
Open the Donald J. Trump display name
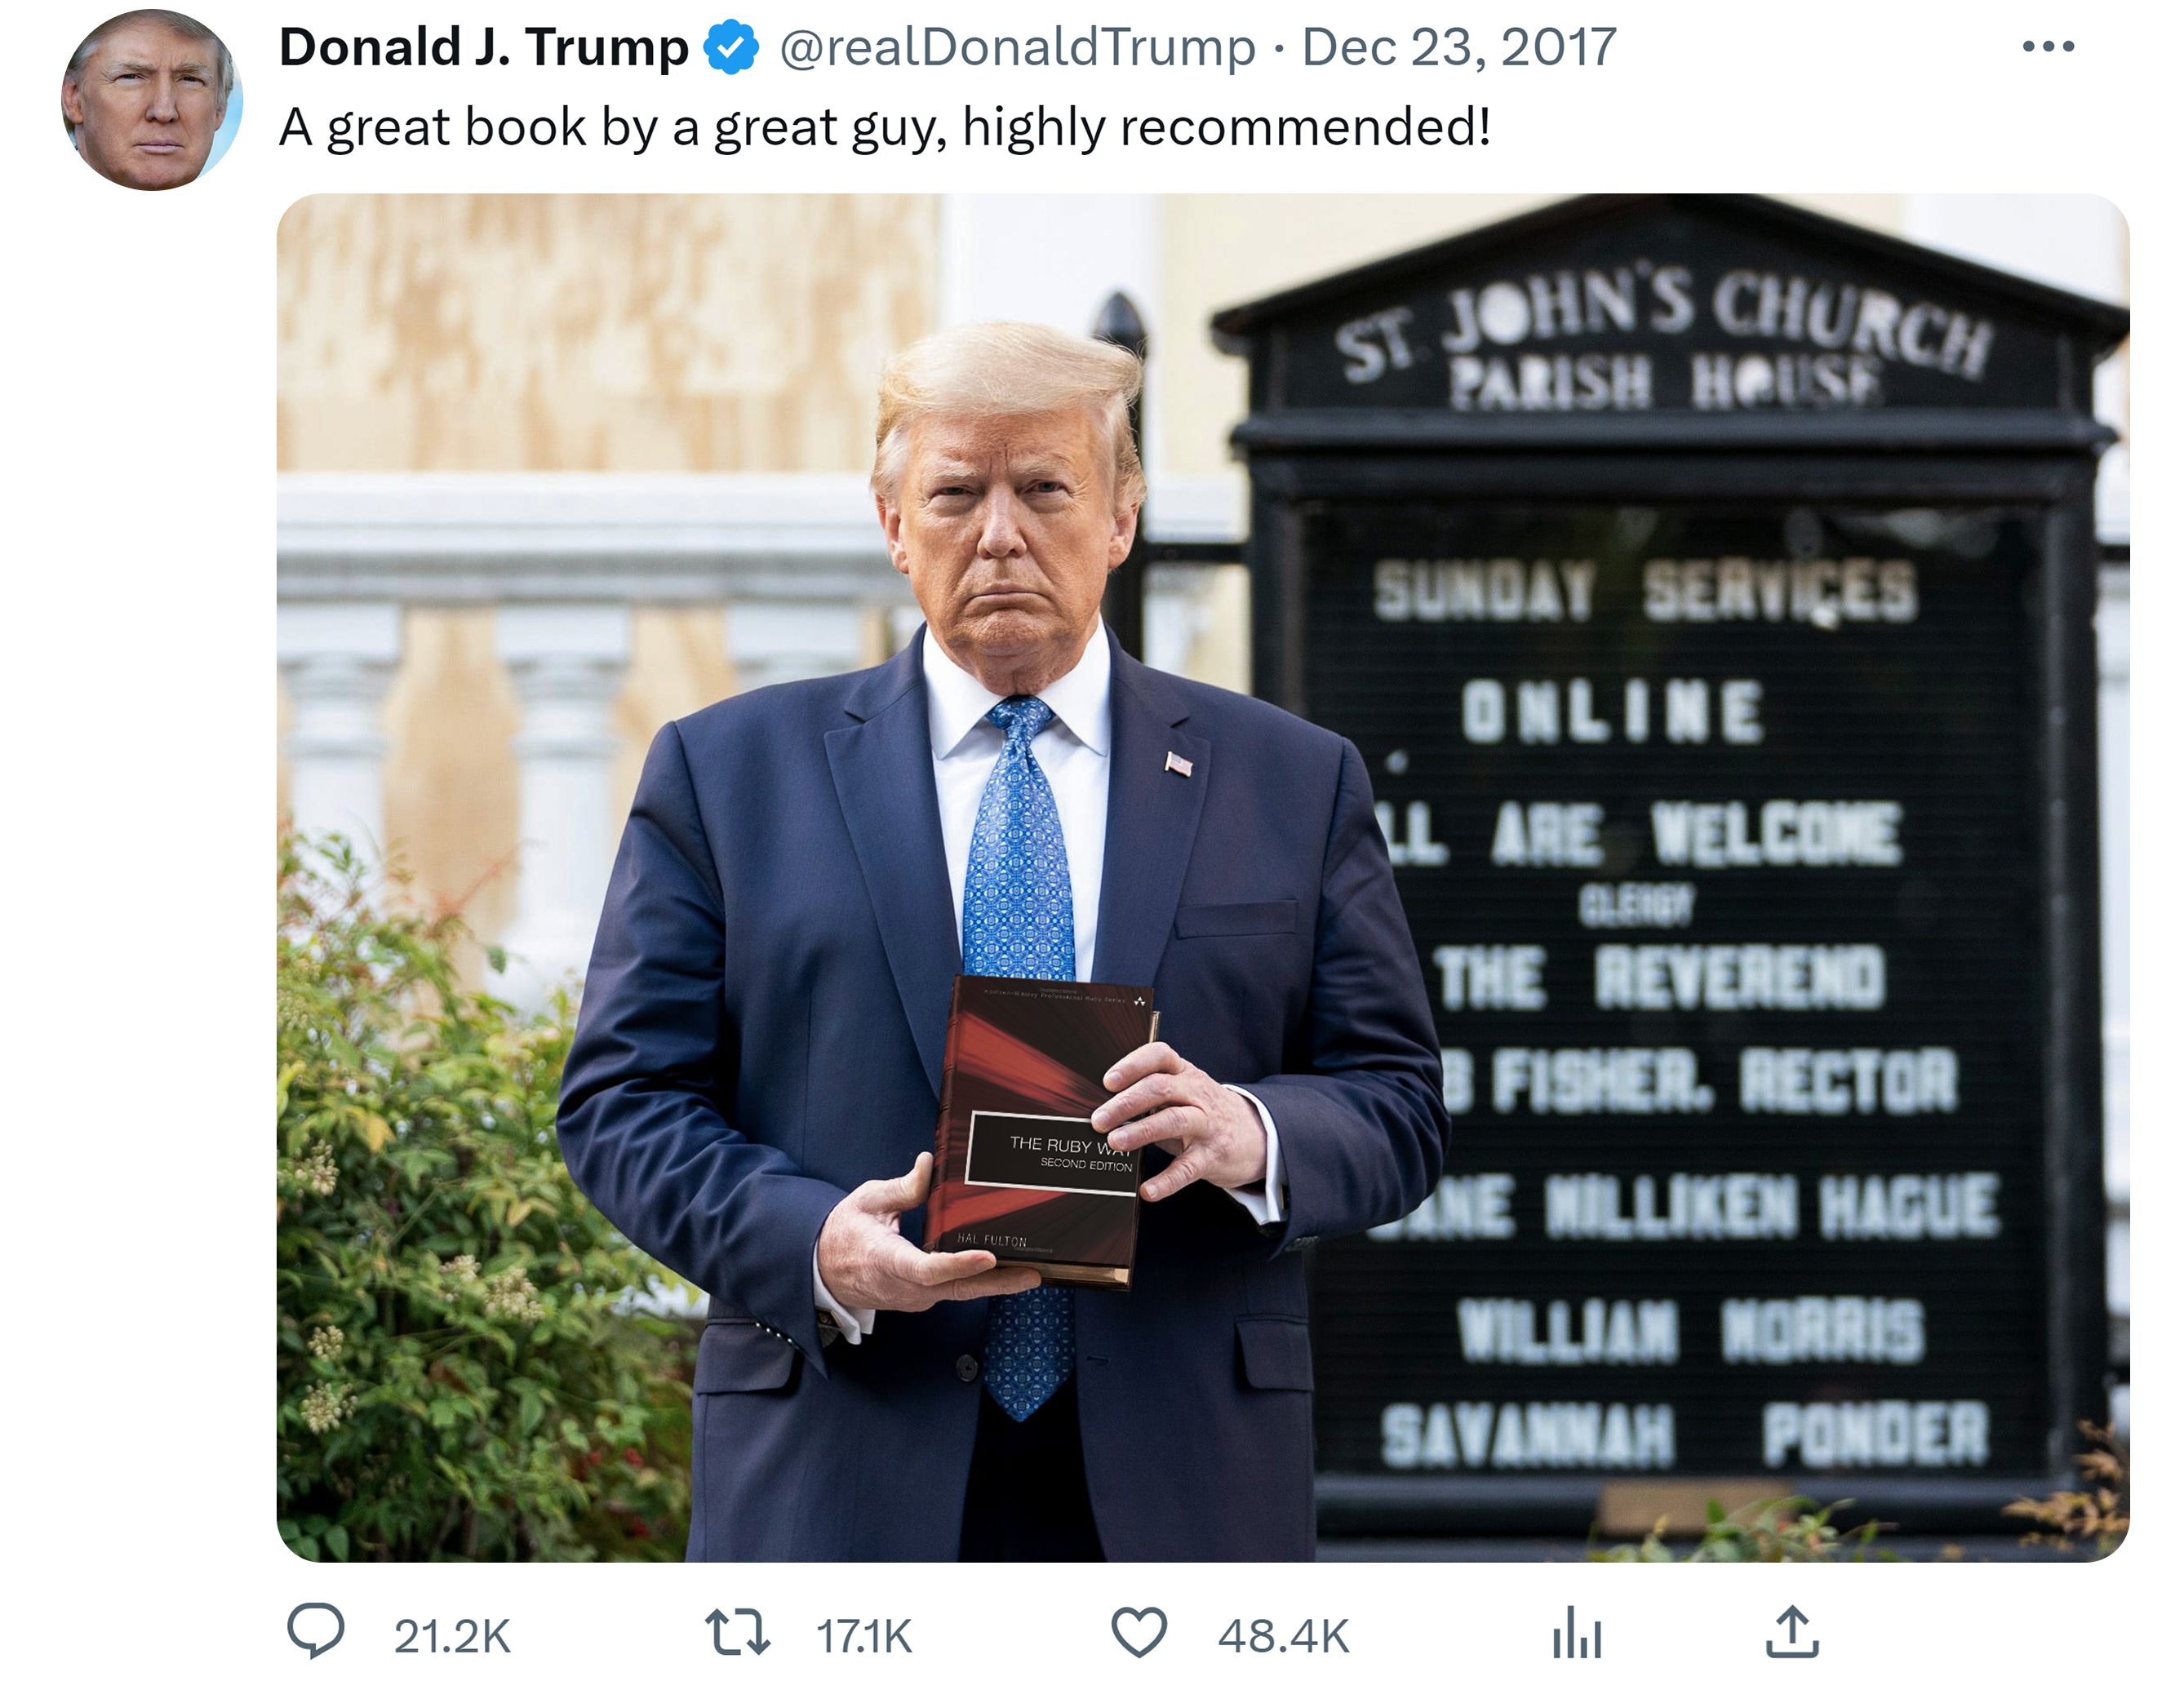484,47
